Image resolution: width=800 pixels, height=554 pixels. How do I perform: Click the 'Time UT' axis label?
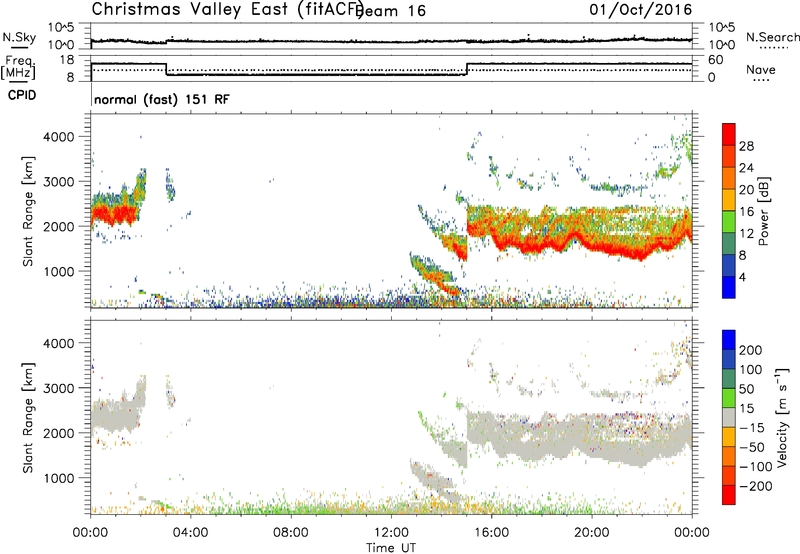[391, 547]
